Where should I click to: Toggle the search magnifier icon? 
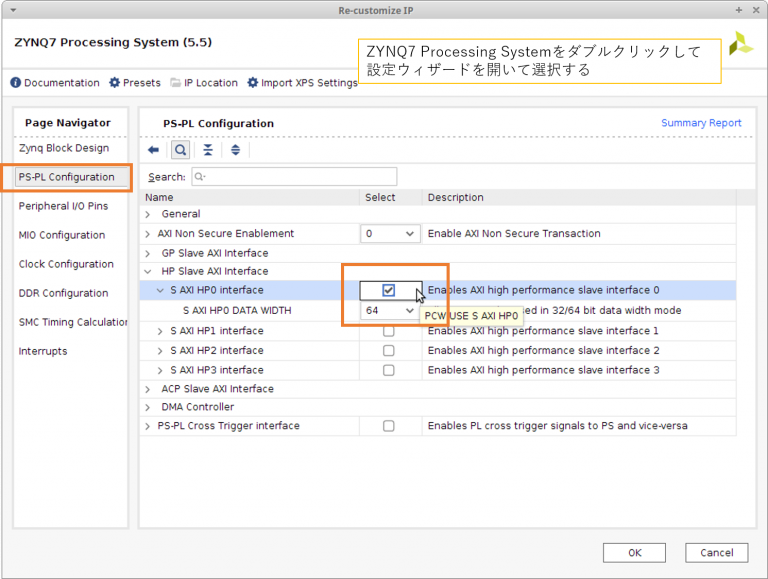click(180, 150)
